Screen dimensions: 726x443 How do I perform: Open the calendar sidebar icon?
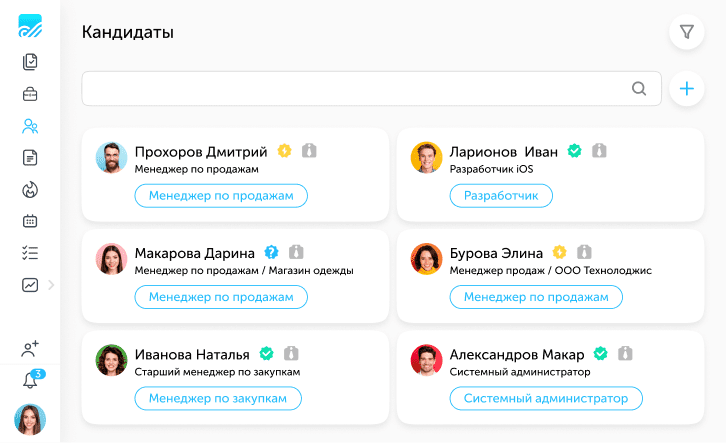(x=30, y=221)
